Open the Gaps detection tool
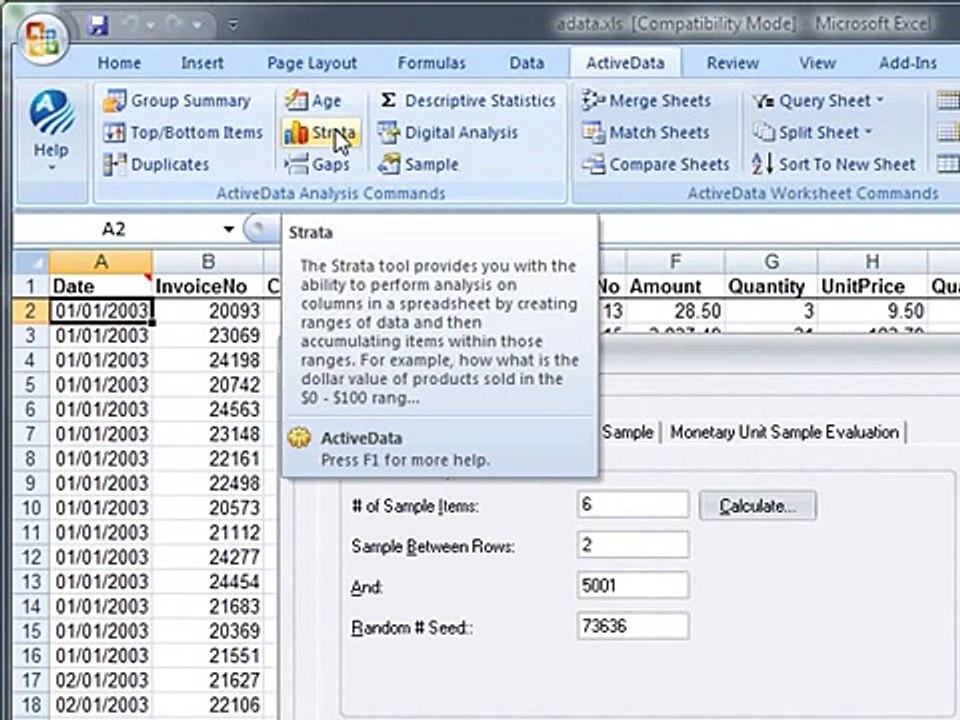 (317, 164)
